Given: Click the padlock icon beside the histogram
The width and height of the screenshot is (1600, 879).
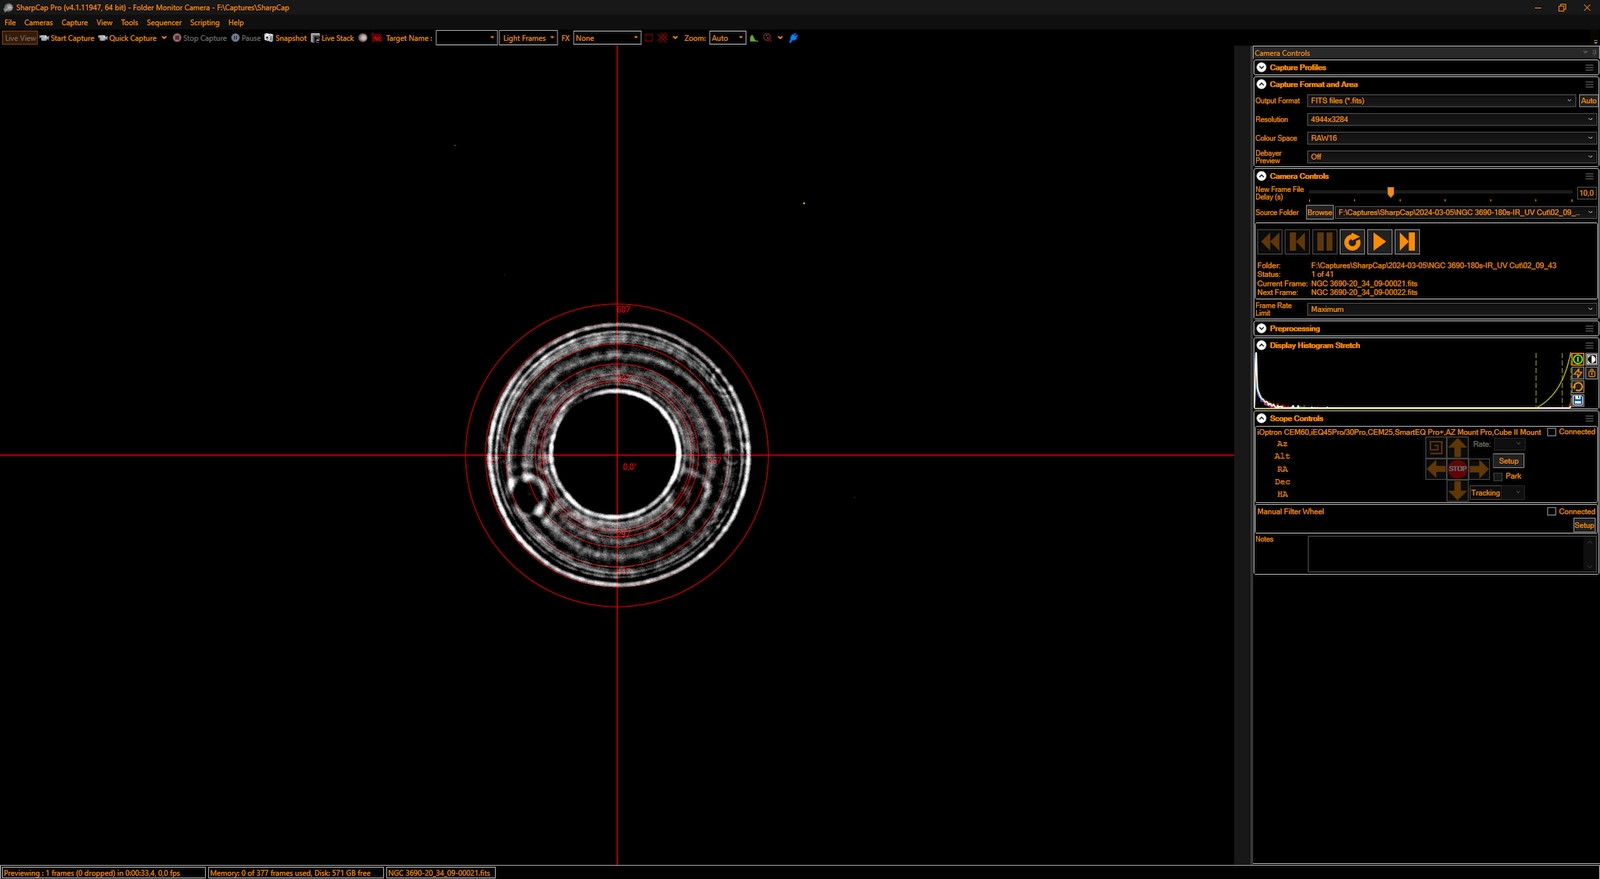Looking at the screenshot, I should coord(1591,373).
